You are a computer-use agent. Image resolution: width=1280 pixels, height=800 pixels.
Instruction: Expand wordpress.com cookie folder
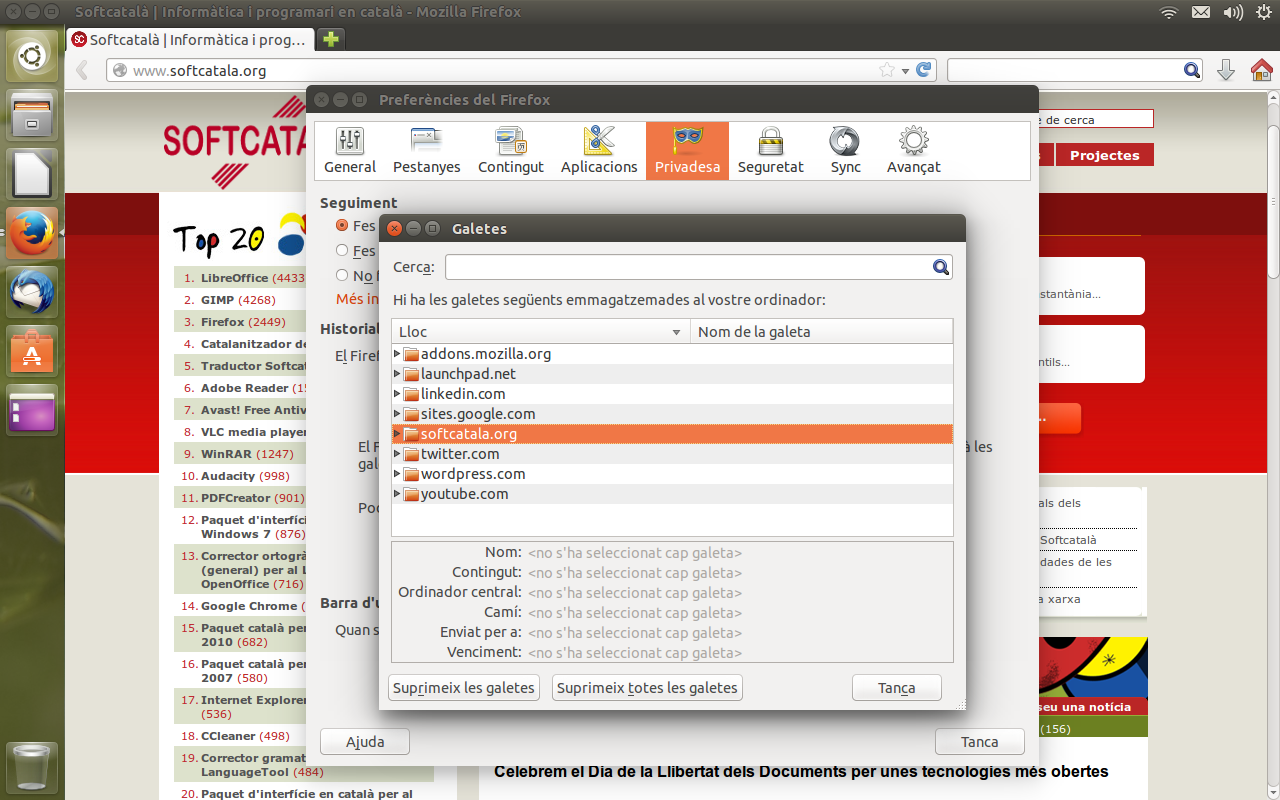pyautogui.click(x=397, y=473)
